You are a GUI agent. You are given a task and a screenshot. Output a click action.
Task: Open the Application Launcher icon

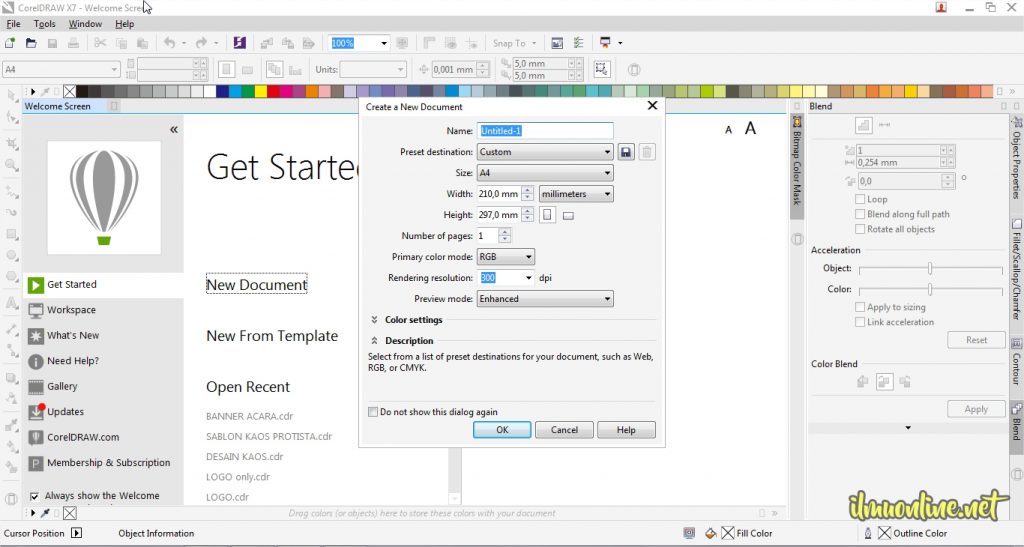click(605, 43)
